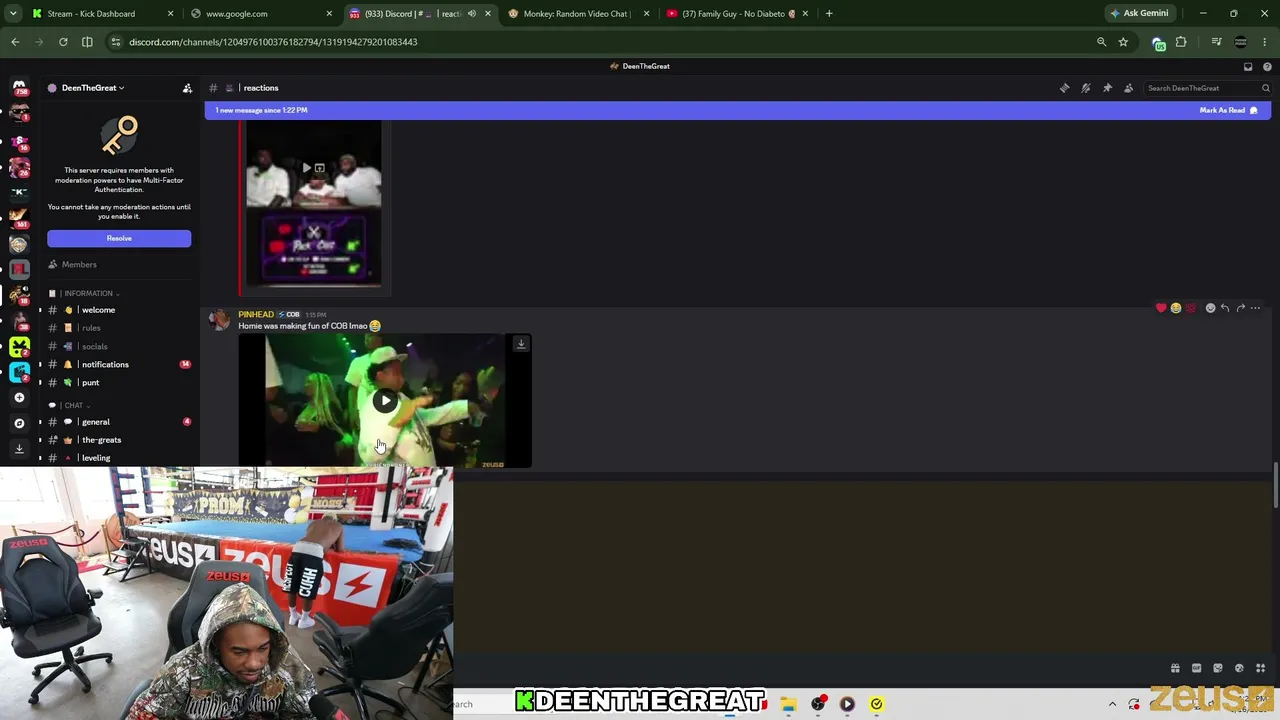Click Mark As Read button
Screen dimensions: 1280x720
click(x=1228, y=110)
